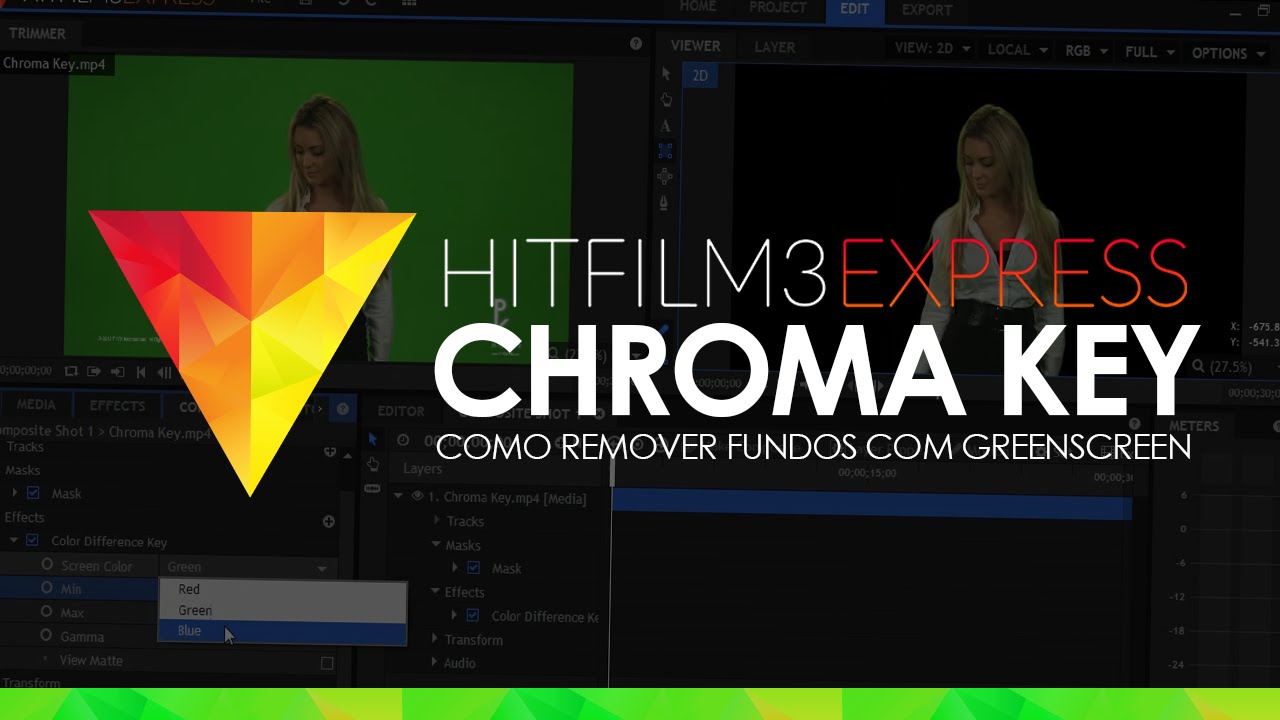Select the timeline arrow selection tool
This screenshot has width=1280, height=720.
pyautogui.click(x=372, y=439)
